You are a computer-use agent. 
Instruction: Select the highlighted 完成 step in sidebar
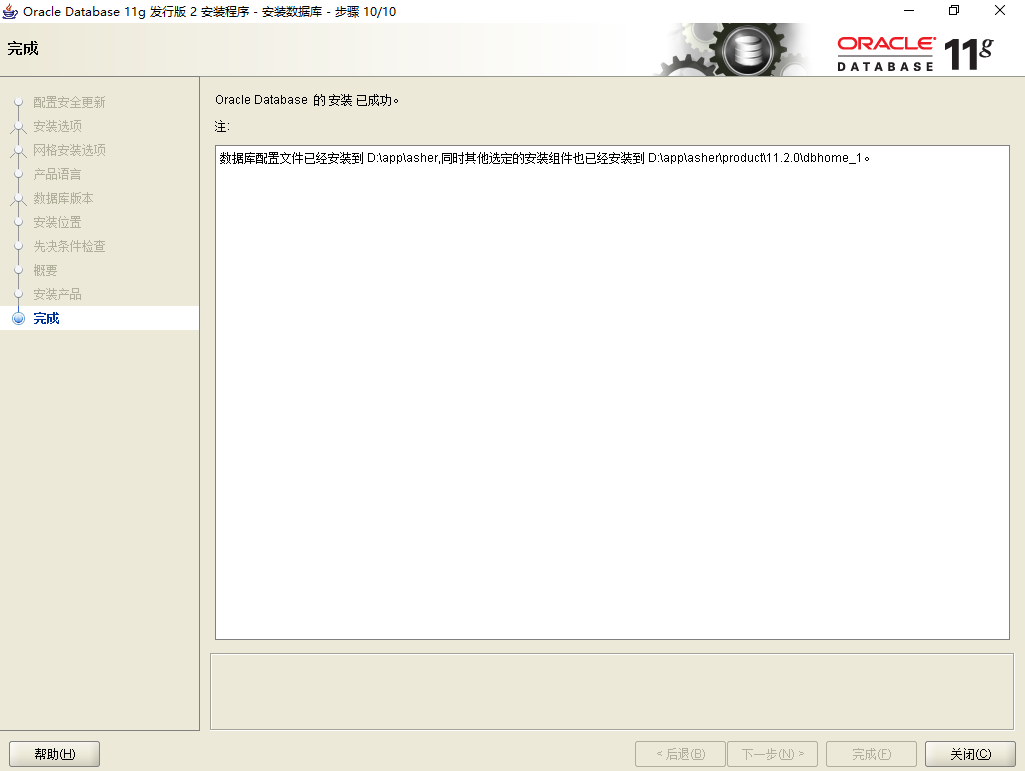pos(99,318)
